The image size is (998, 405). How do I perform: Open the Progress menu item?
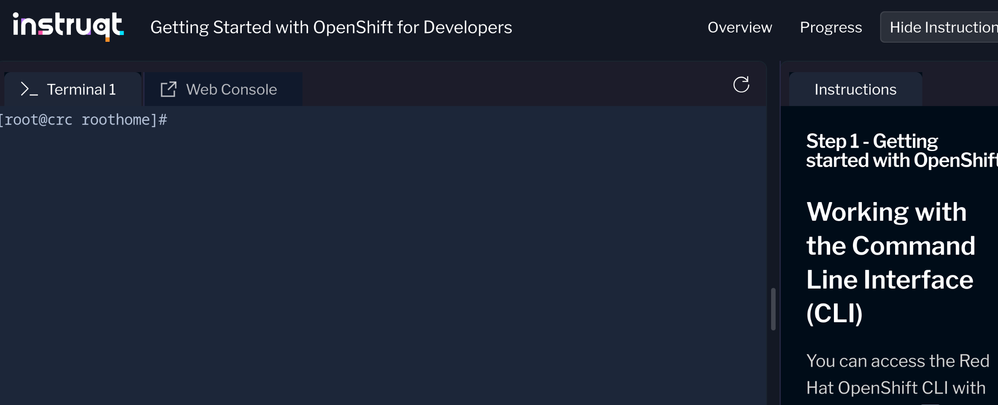point(831,28)
